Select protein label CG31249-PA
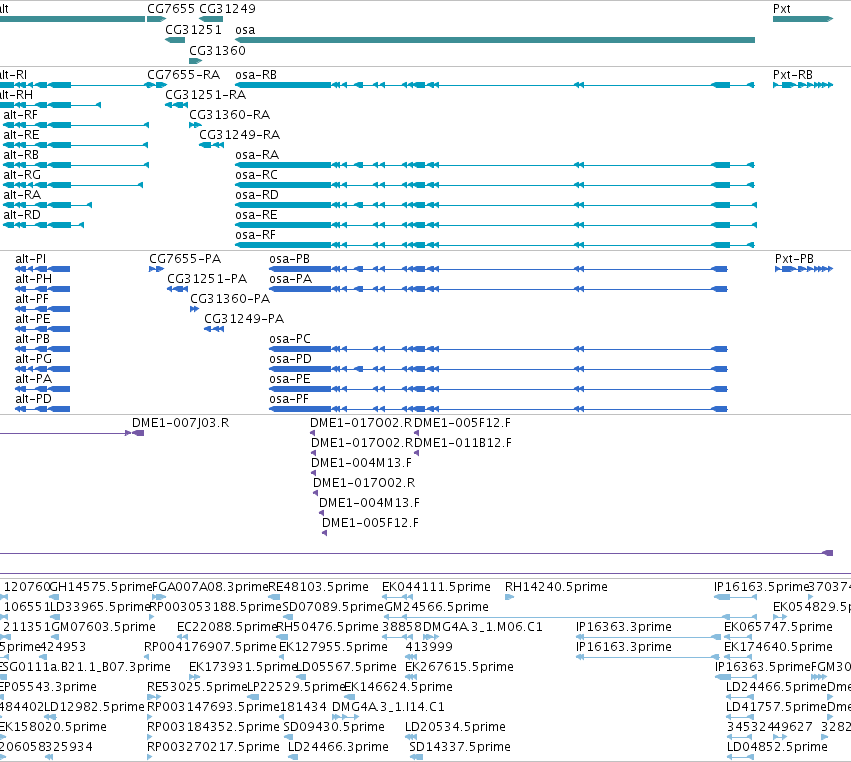Screen dimensions: 851x762 point(244,319)
